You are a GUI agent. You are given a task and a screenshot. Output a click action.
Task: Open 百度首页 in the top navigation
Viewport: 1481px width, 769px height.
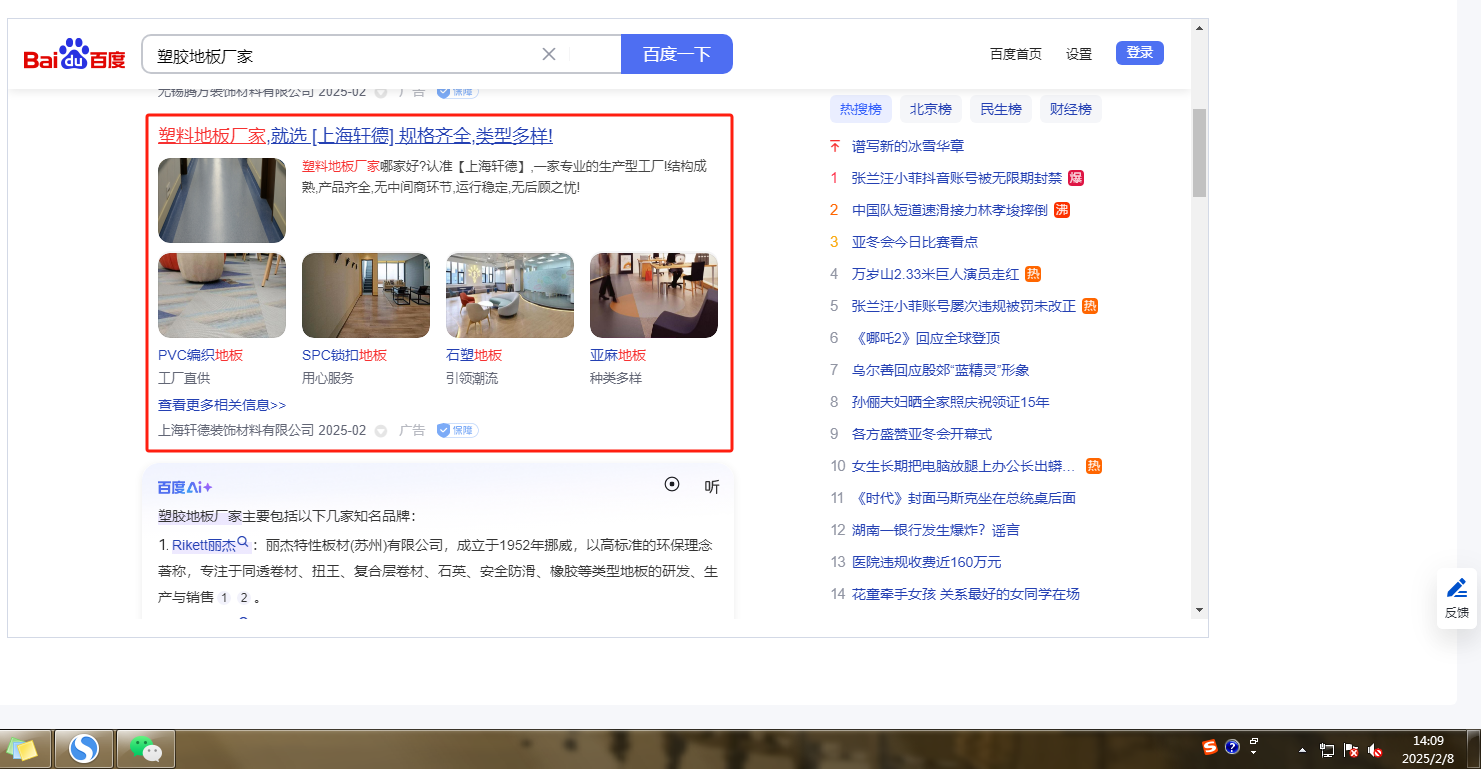coord(1016,54)
